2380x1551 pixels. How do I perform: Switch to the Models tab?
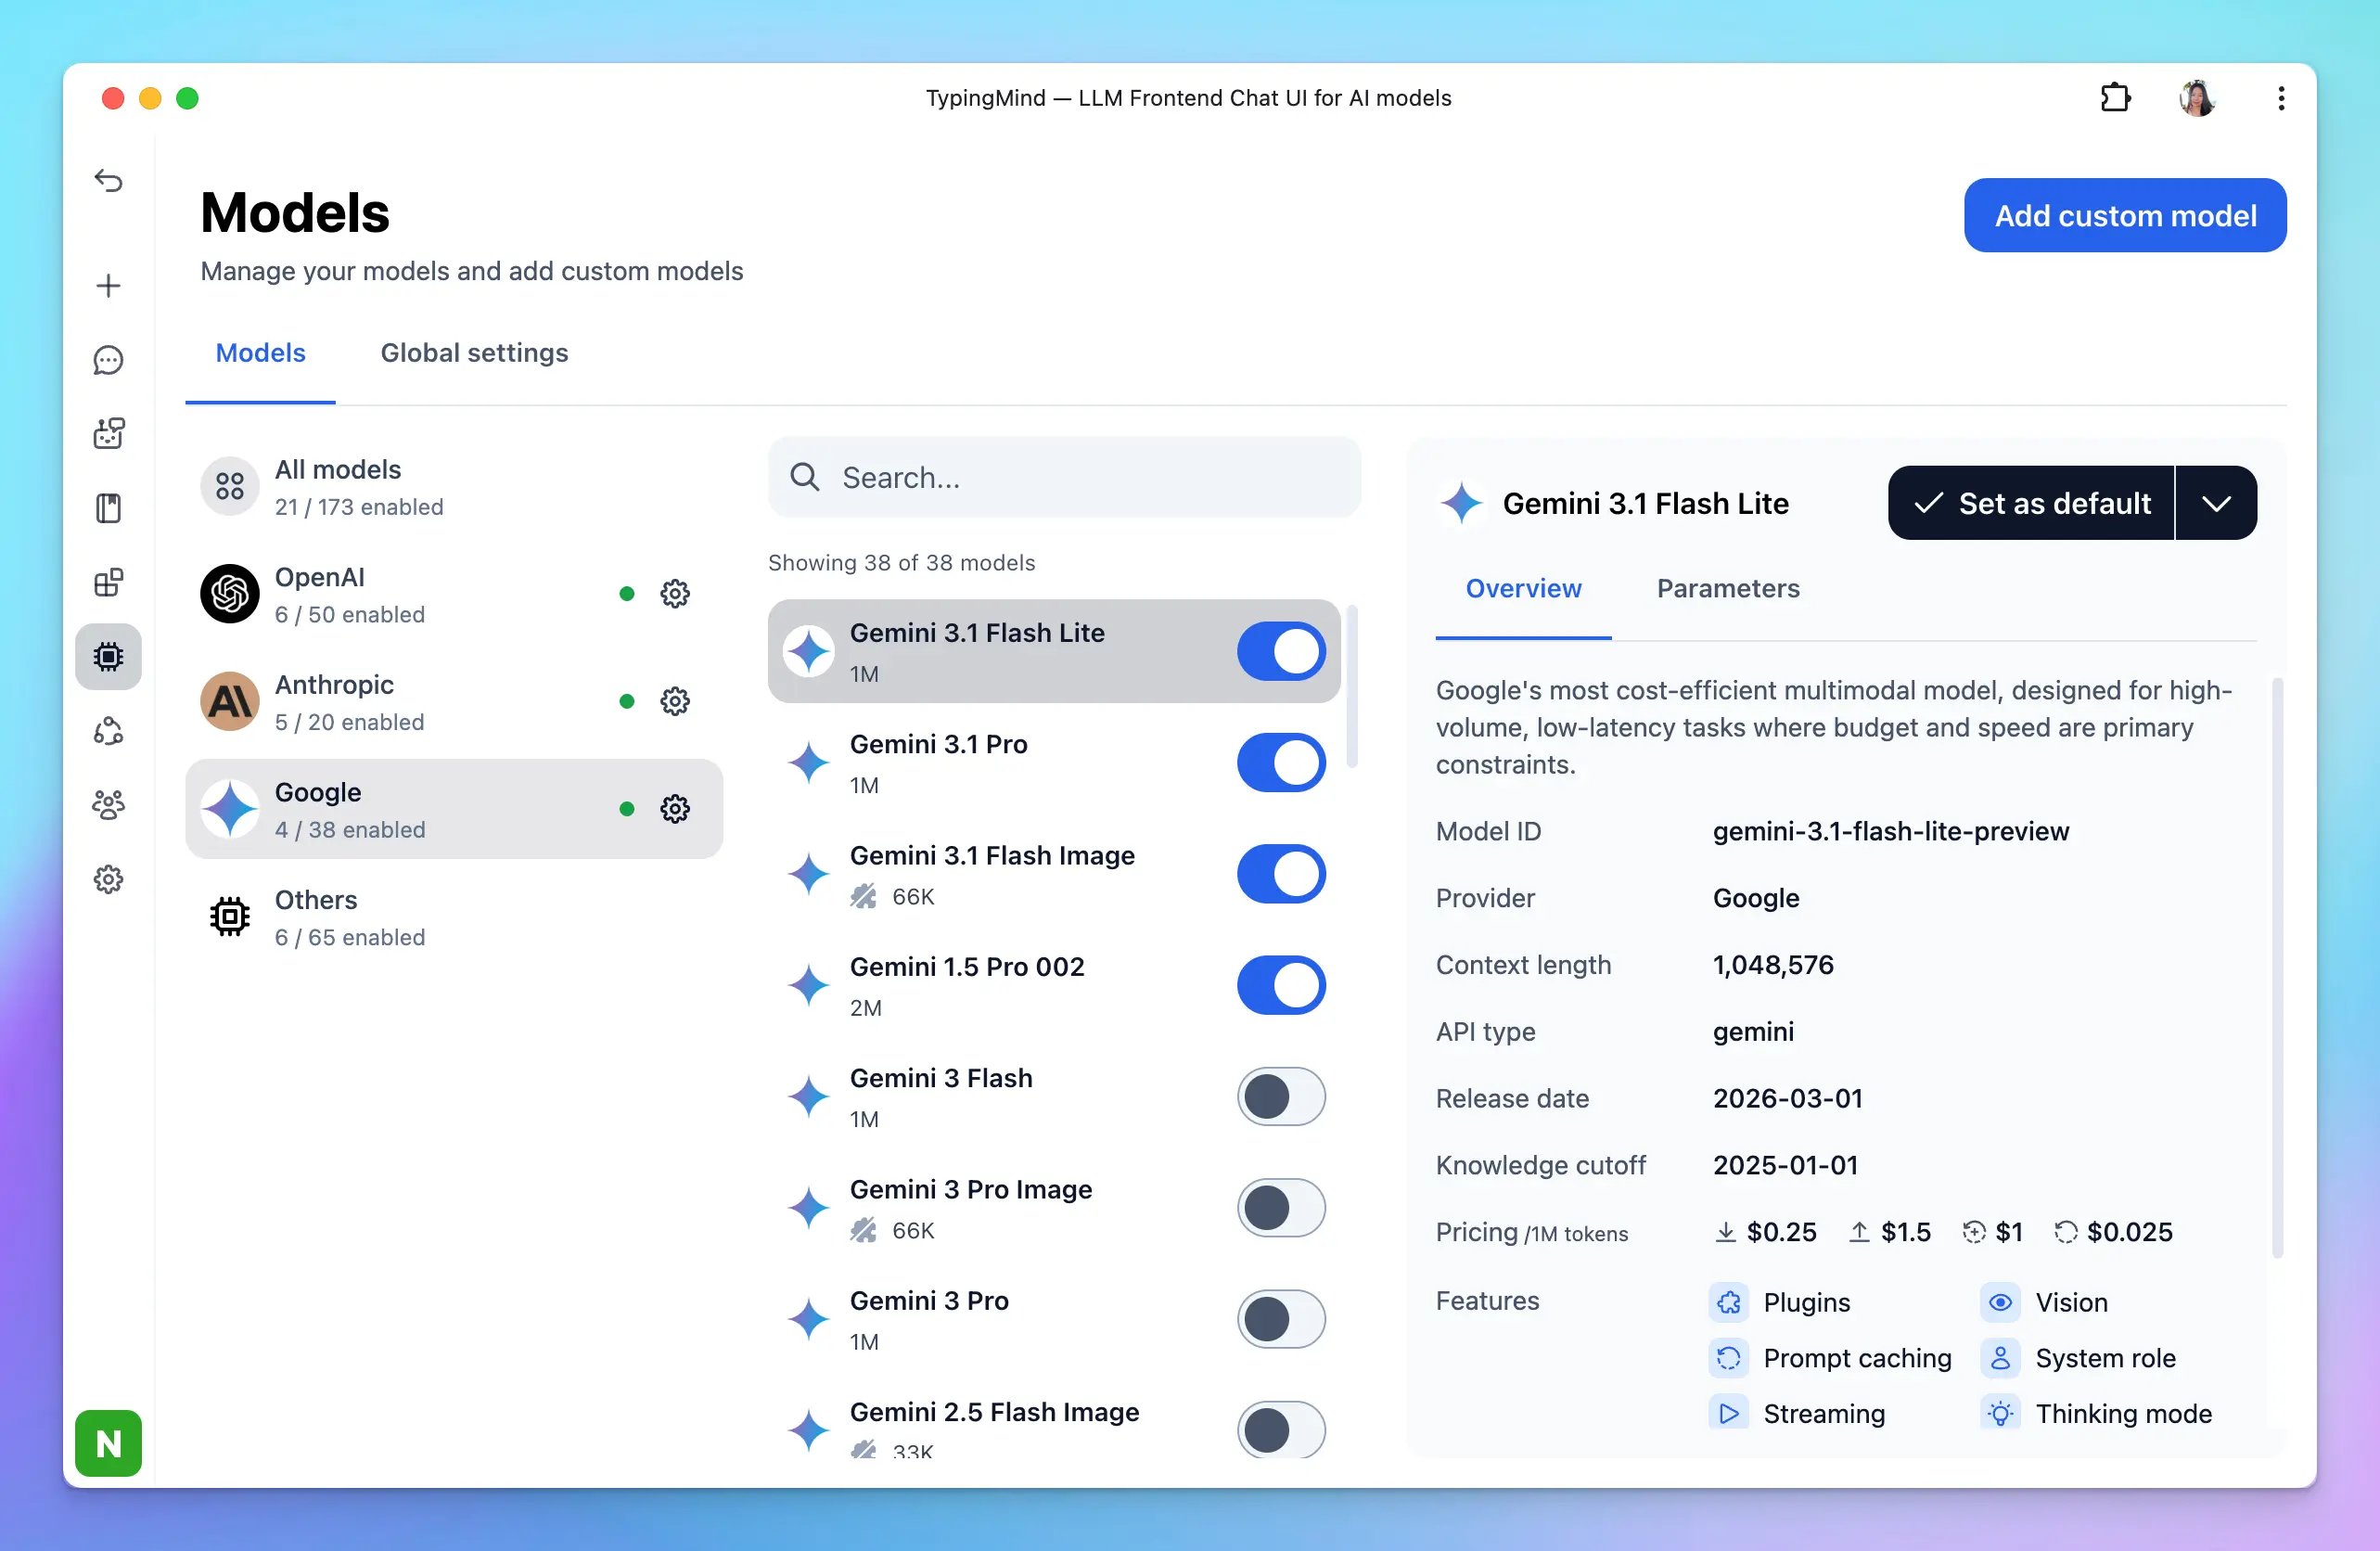coord(260,353)
